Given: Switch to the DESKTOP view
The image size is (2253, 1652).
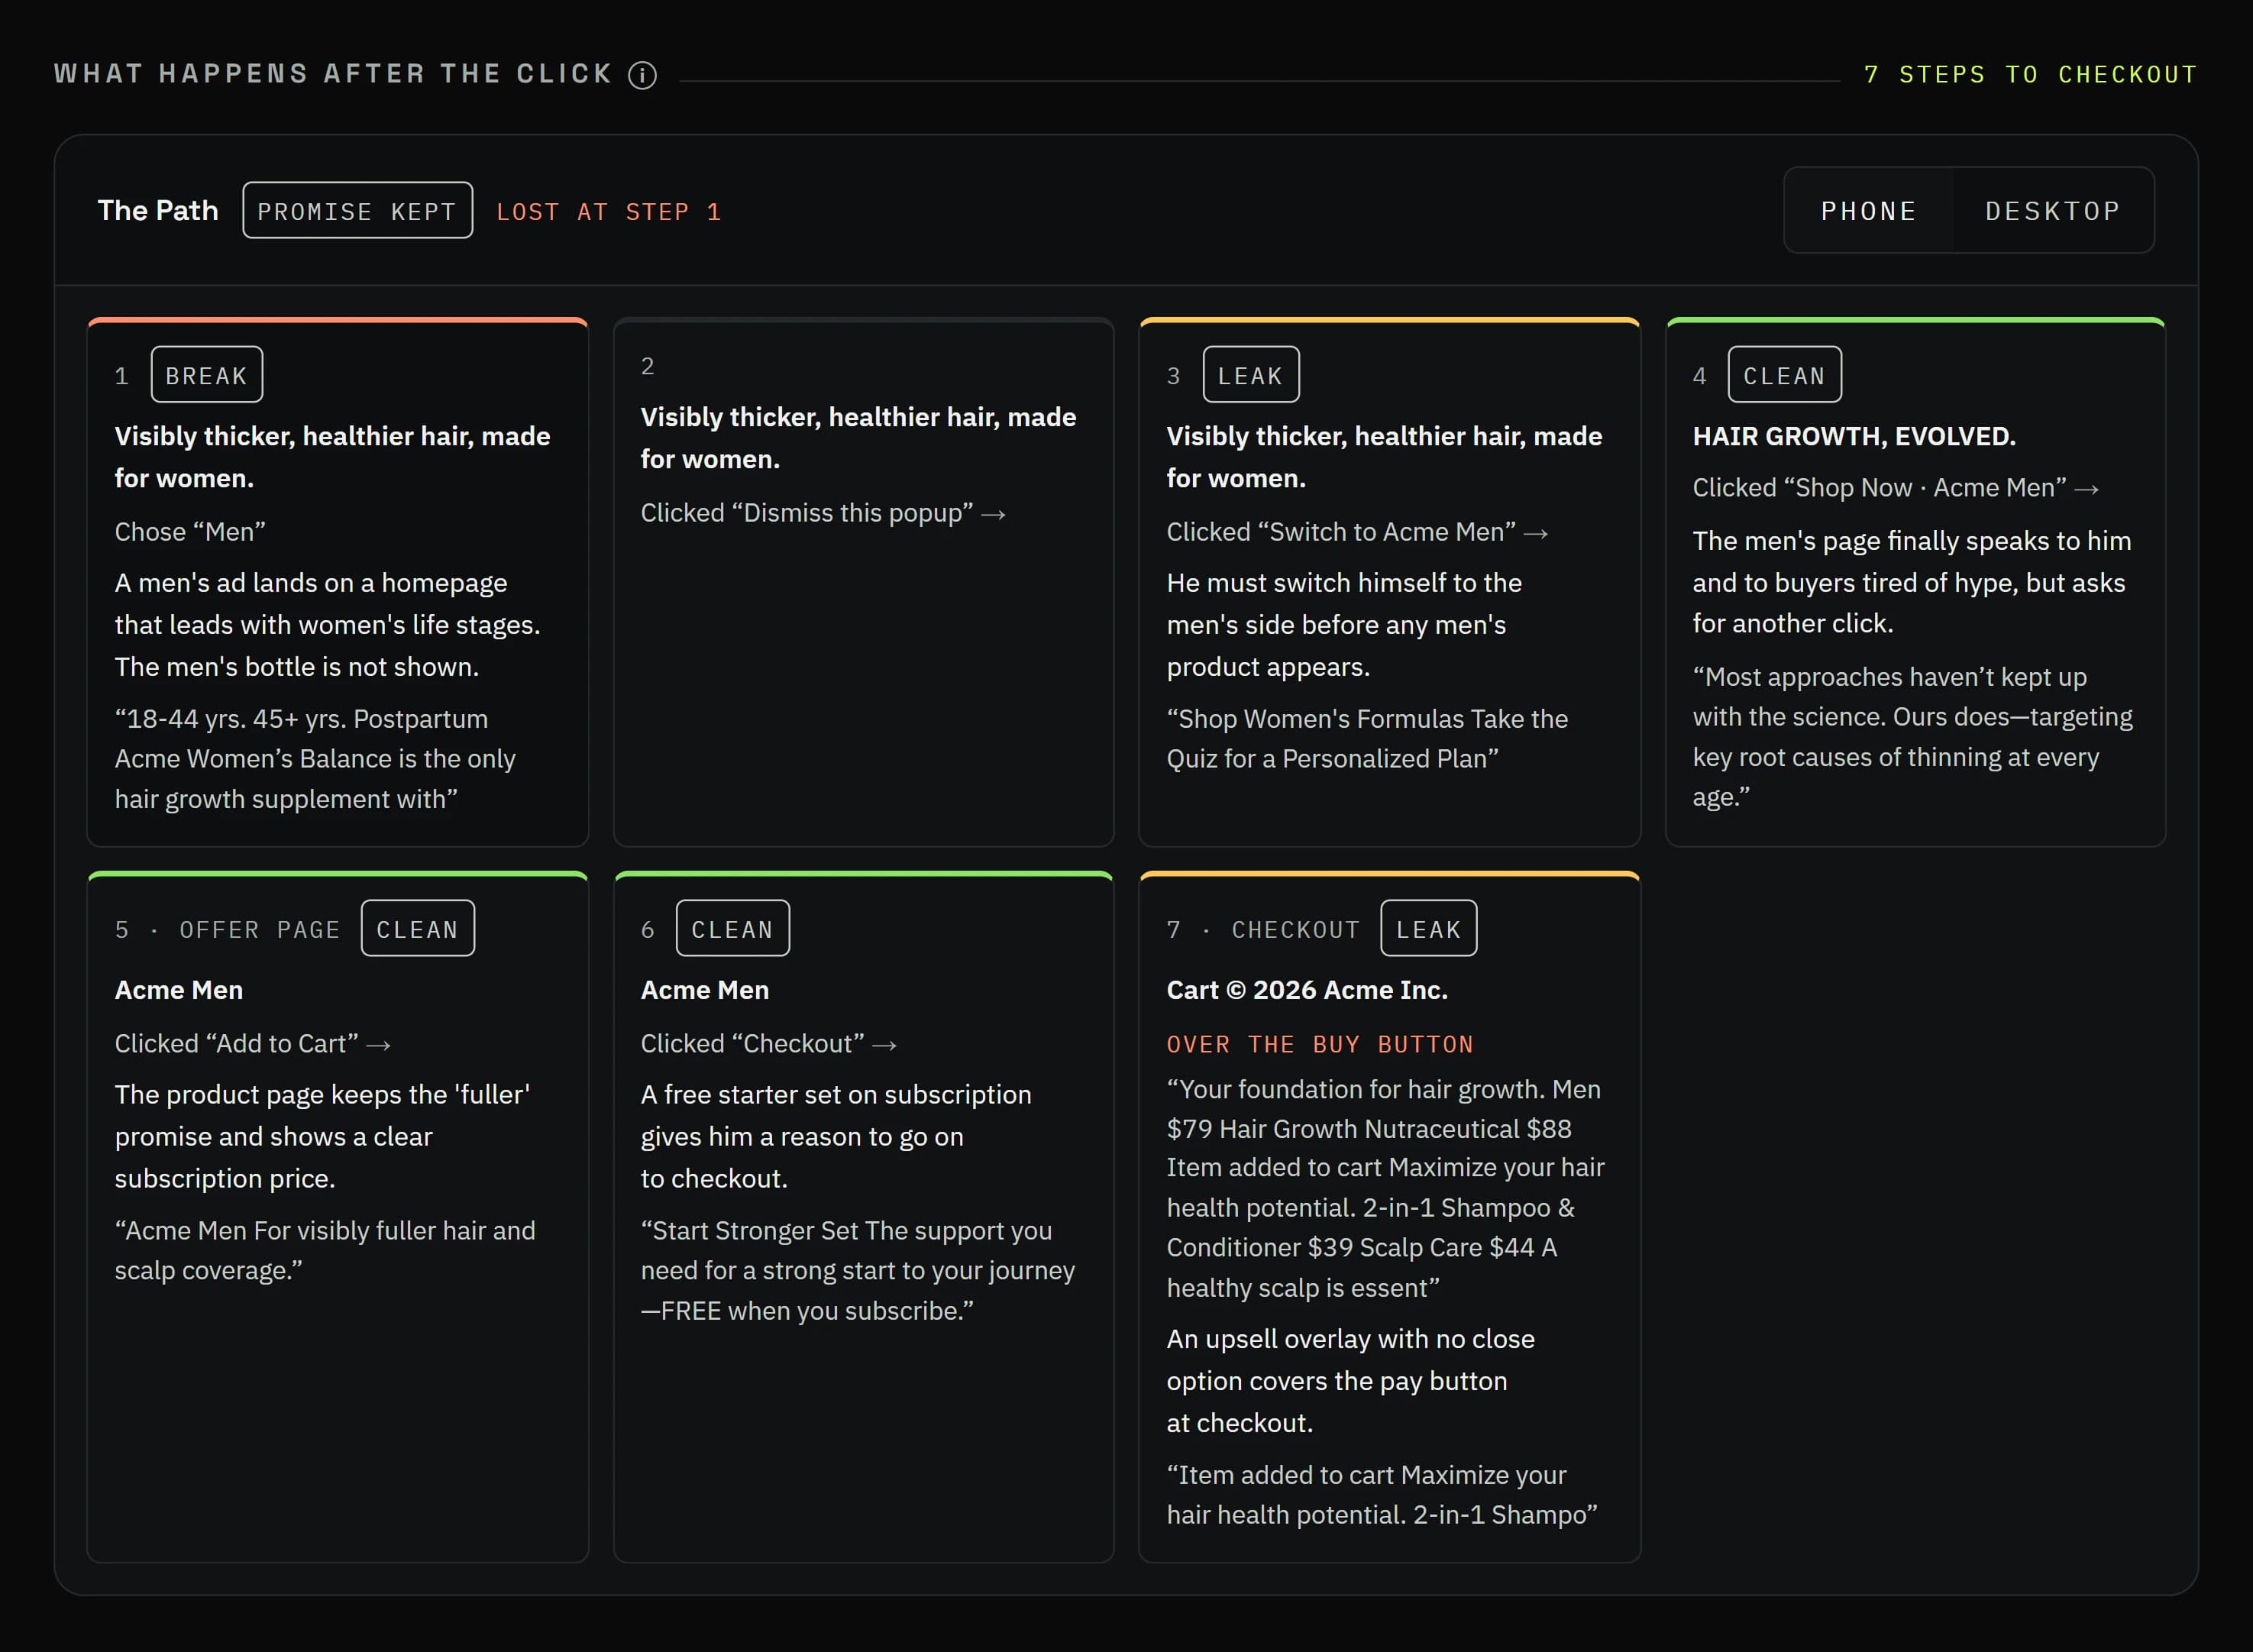Looking at the screenshot, I should pos(2052,211).
